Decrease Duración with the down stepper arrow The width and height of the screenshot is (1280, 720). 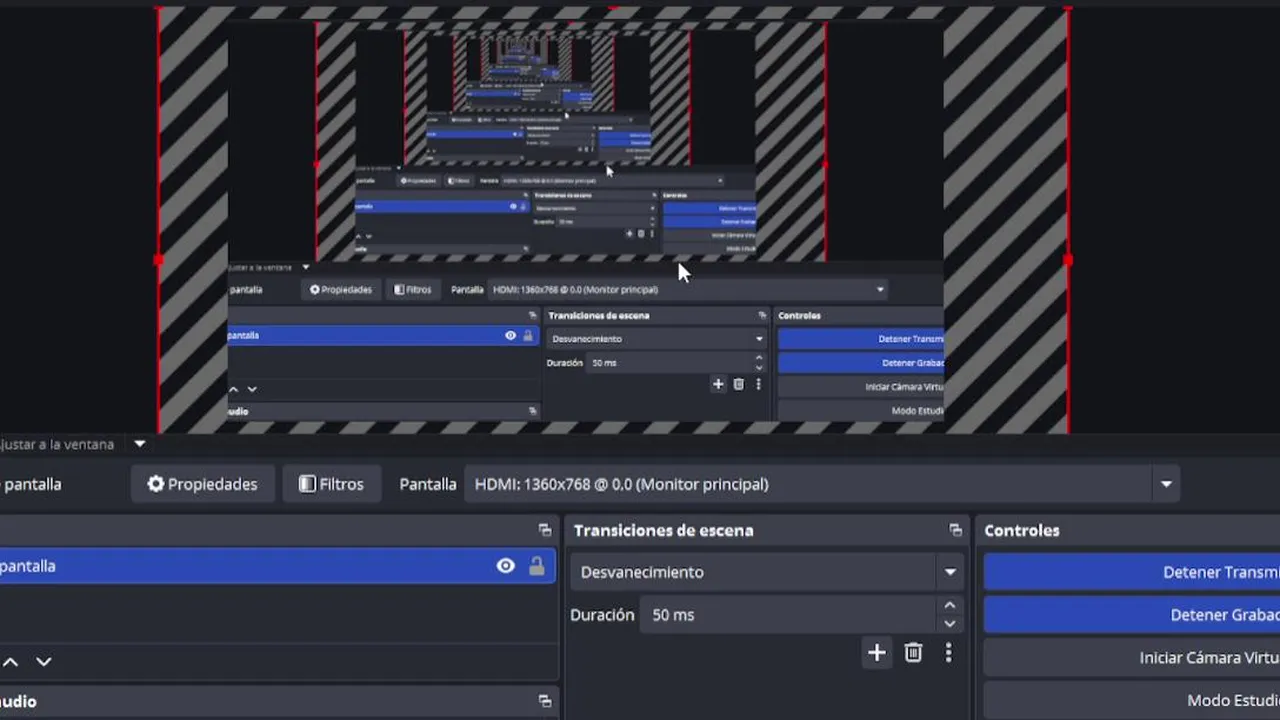(950, 623)
